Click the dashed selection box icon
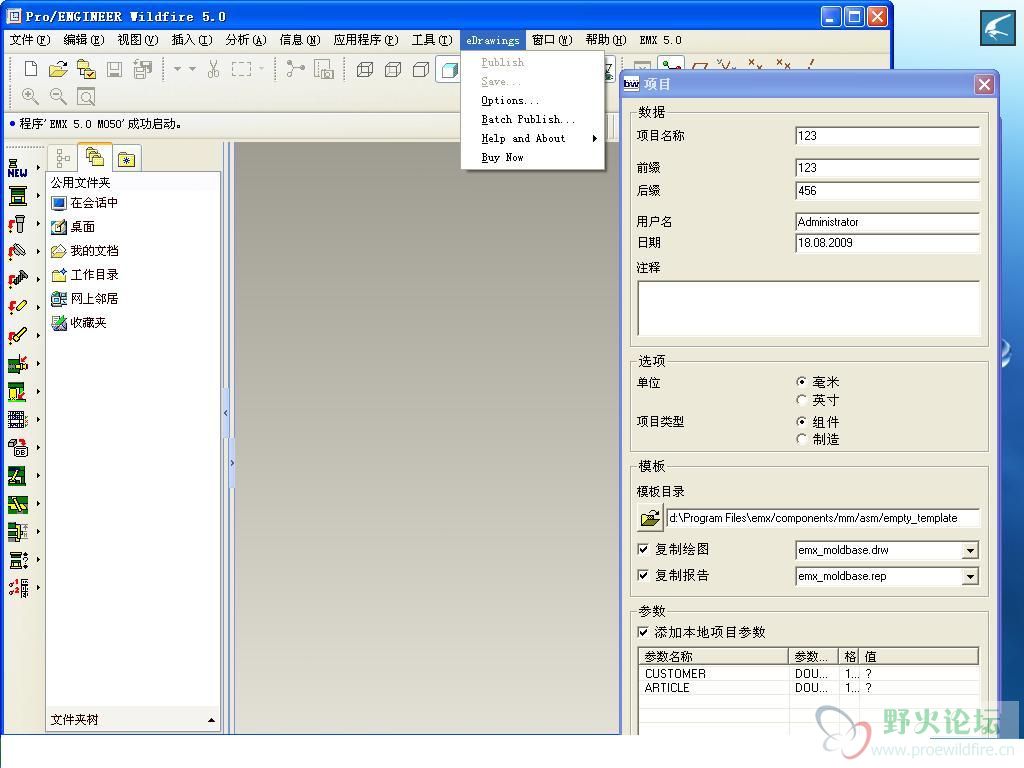The height and width of the screenshot is (768, 1024). [x=242, y=69]
